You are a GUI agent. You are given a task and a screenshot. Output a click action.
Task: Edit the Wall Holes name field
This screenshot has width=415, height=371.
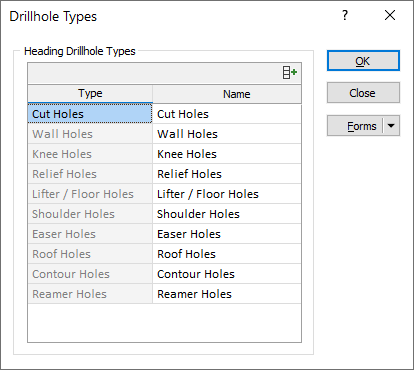[x=227, y=134]
